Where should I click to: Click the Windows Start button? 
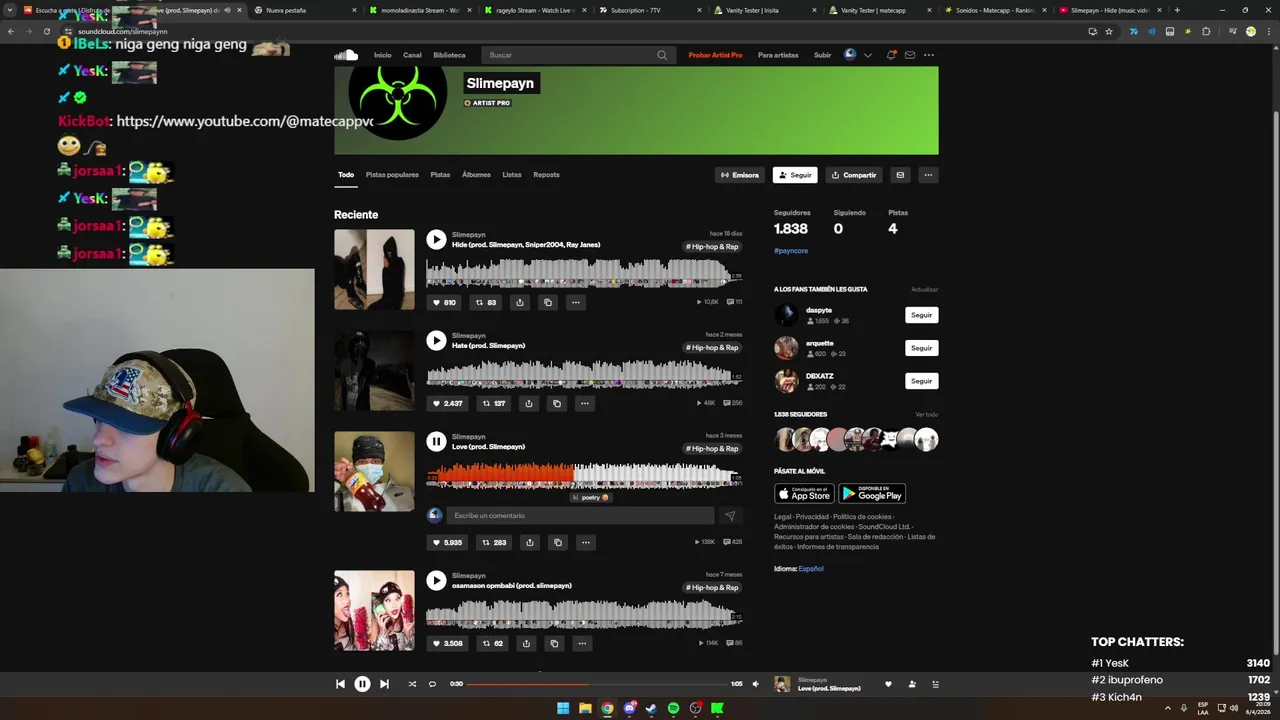pos(563,708)
